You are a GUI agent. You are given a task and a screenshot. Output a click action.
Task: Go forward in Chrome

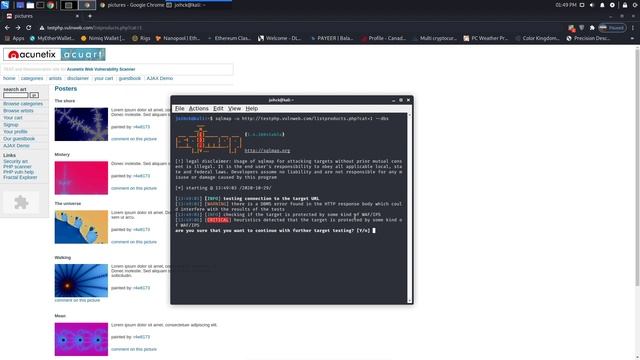[x=18, y=27]
